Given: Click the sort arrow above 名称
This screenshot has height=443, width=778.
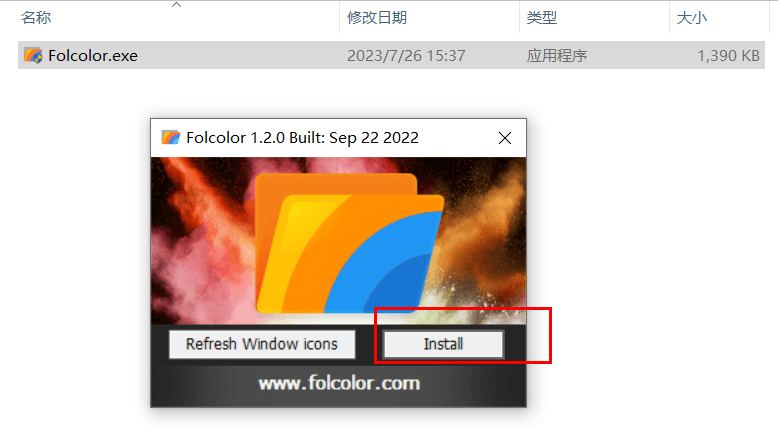Looking at the screenshot, I should pos(176,5).
